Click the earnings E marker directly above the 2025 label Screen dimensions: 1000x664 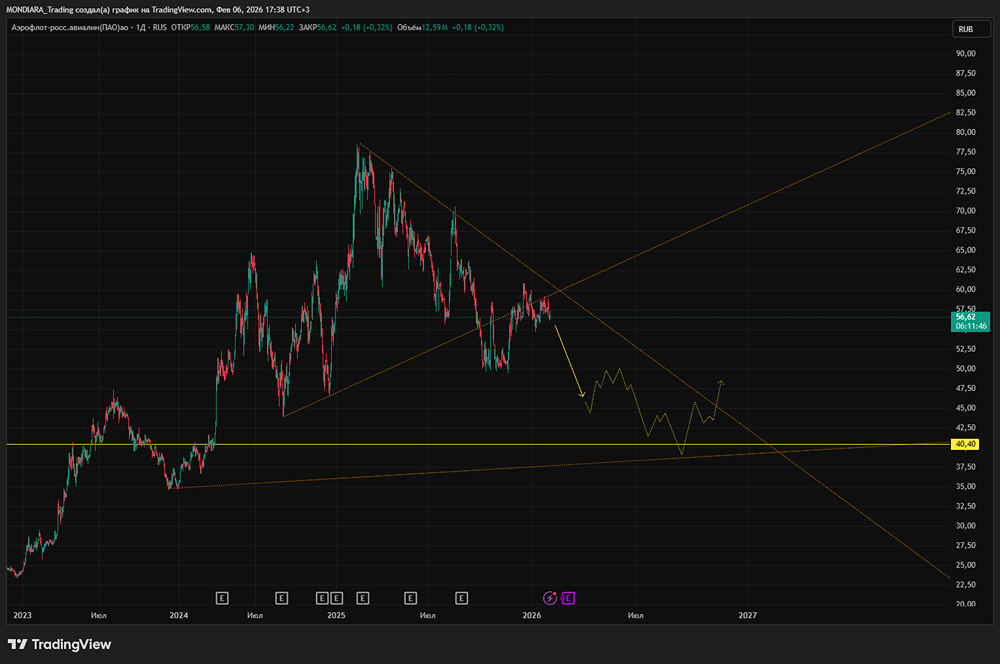[336, 598]
